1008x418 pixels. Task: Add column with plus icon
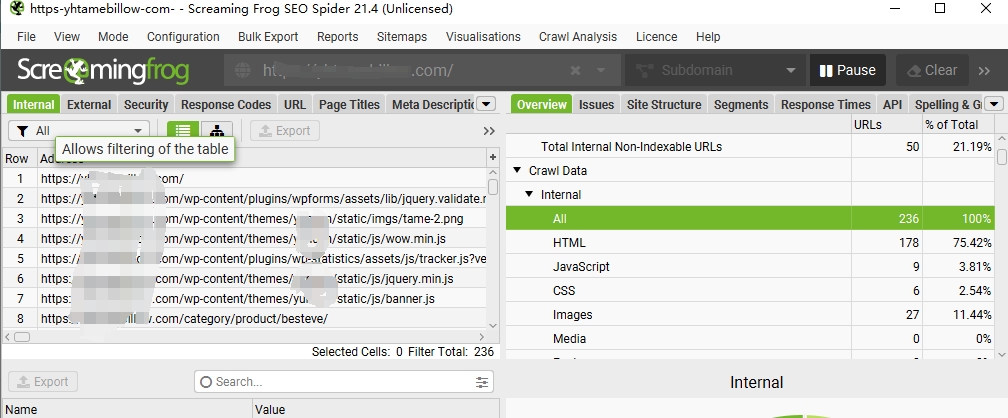click(493, 157)
